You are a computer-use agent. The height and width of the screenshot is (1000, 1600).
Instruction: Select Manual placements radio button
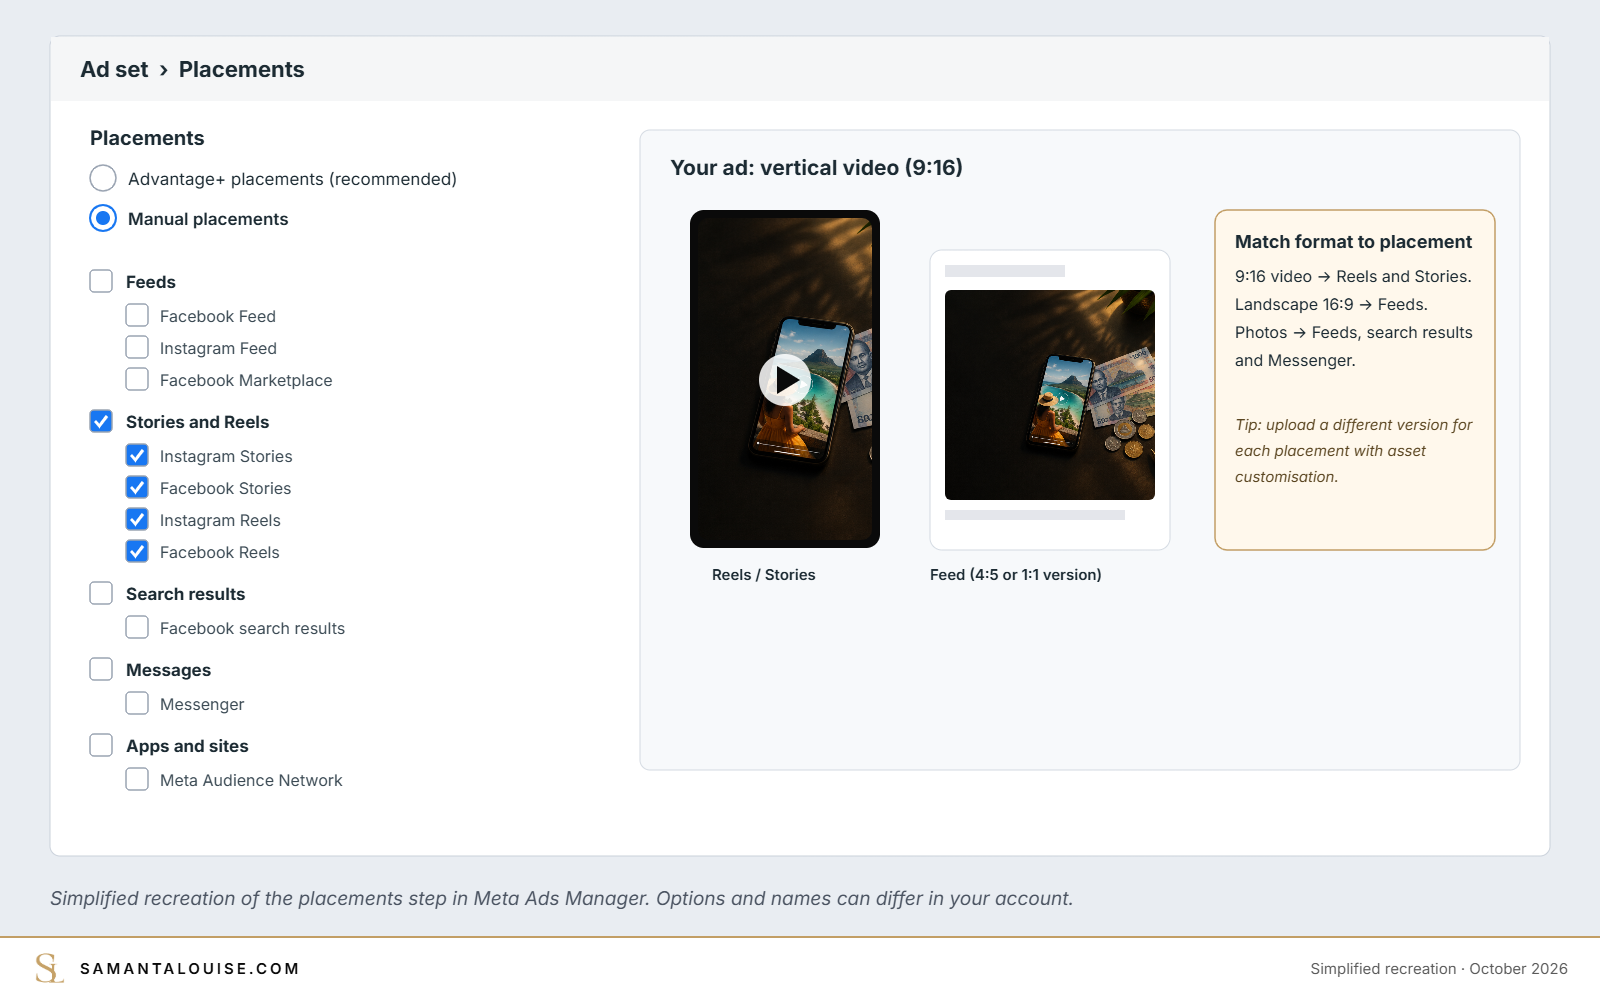point(103,218)
